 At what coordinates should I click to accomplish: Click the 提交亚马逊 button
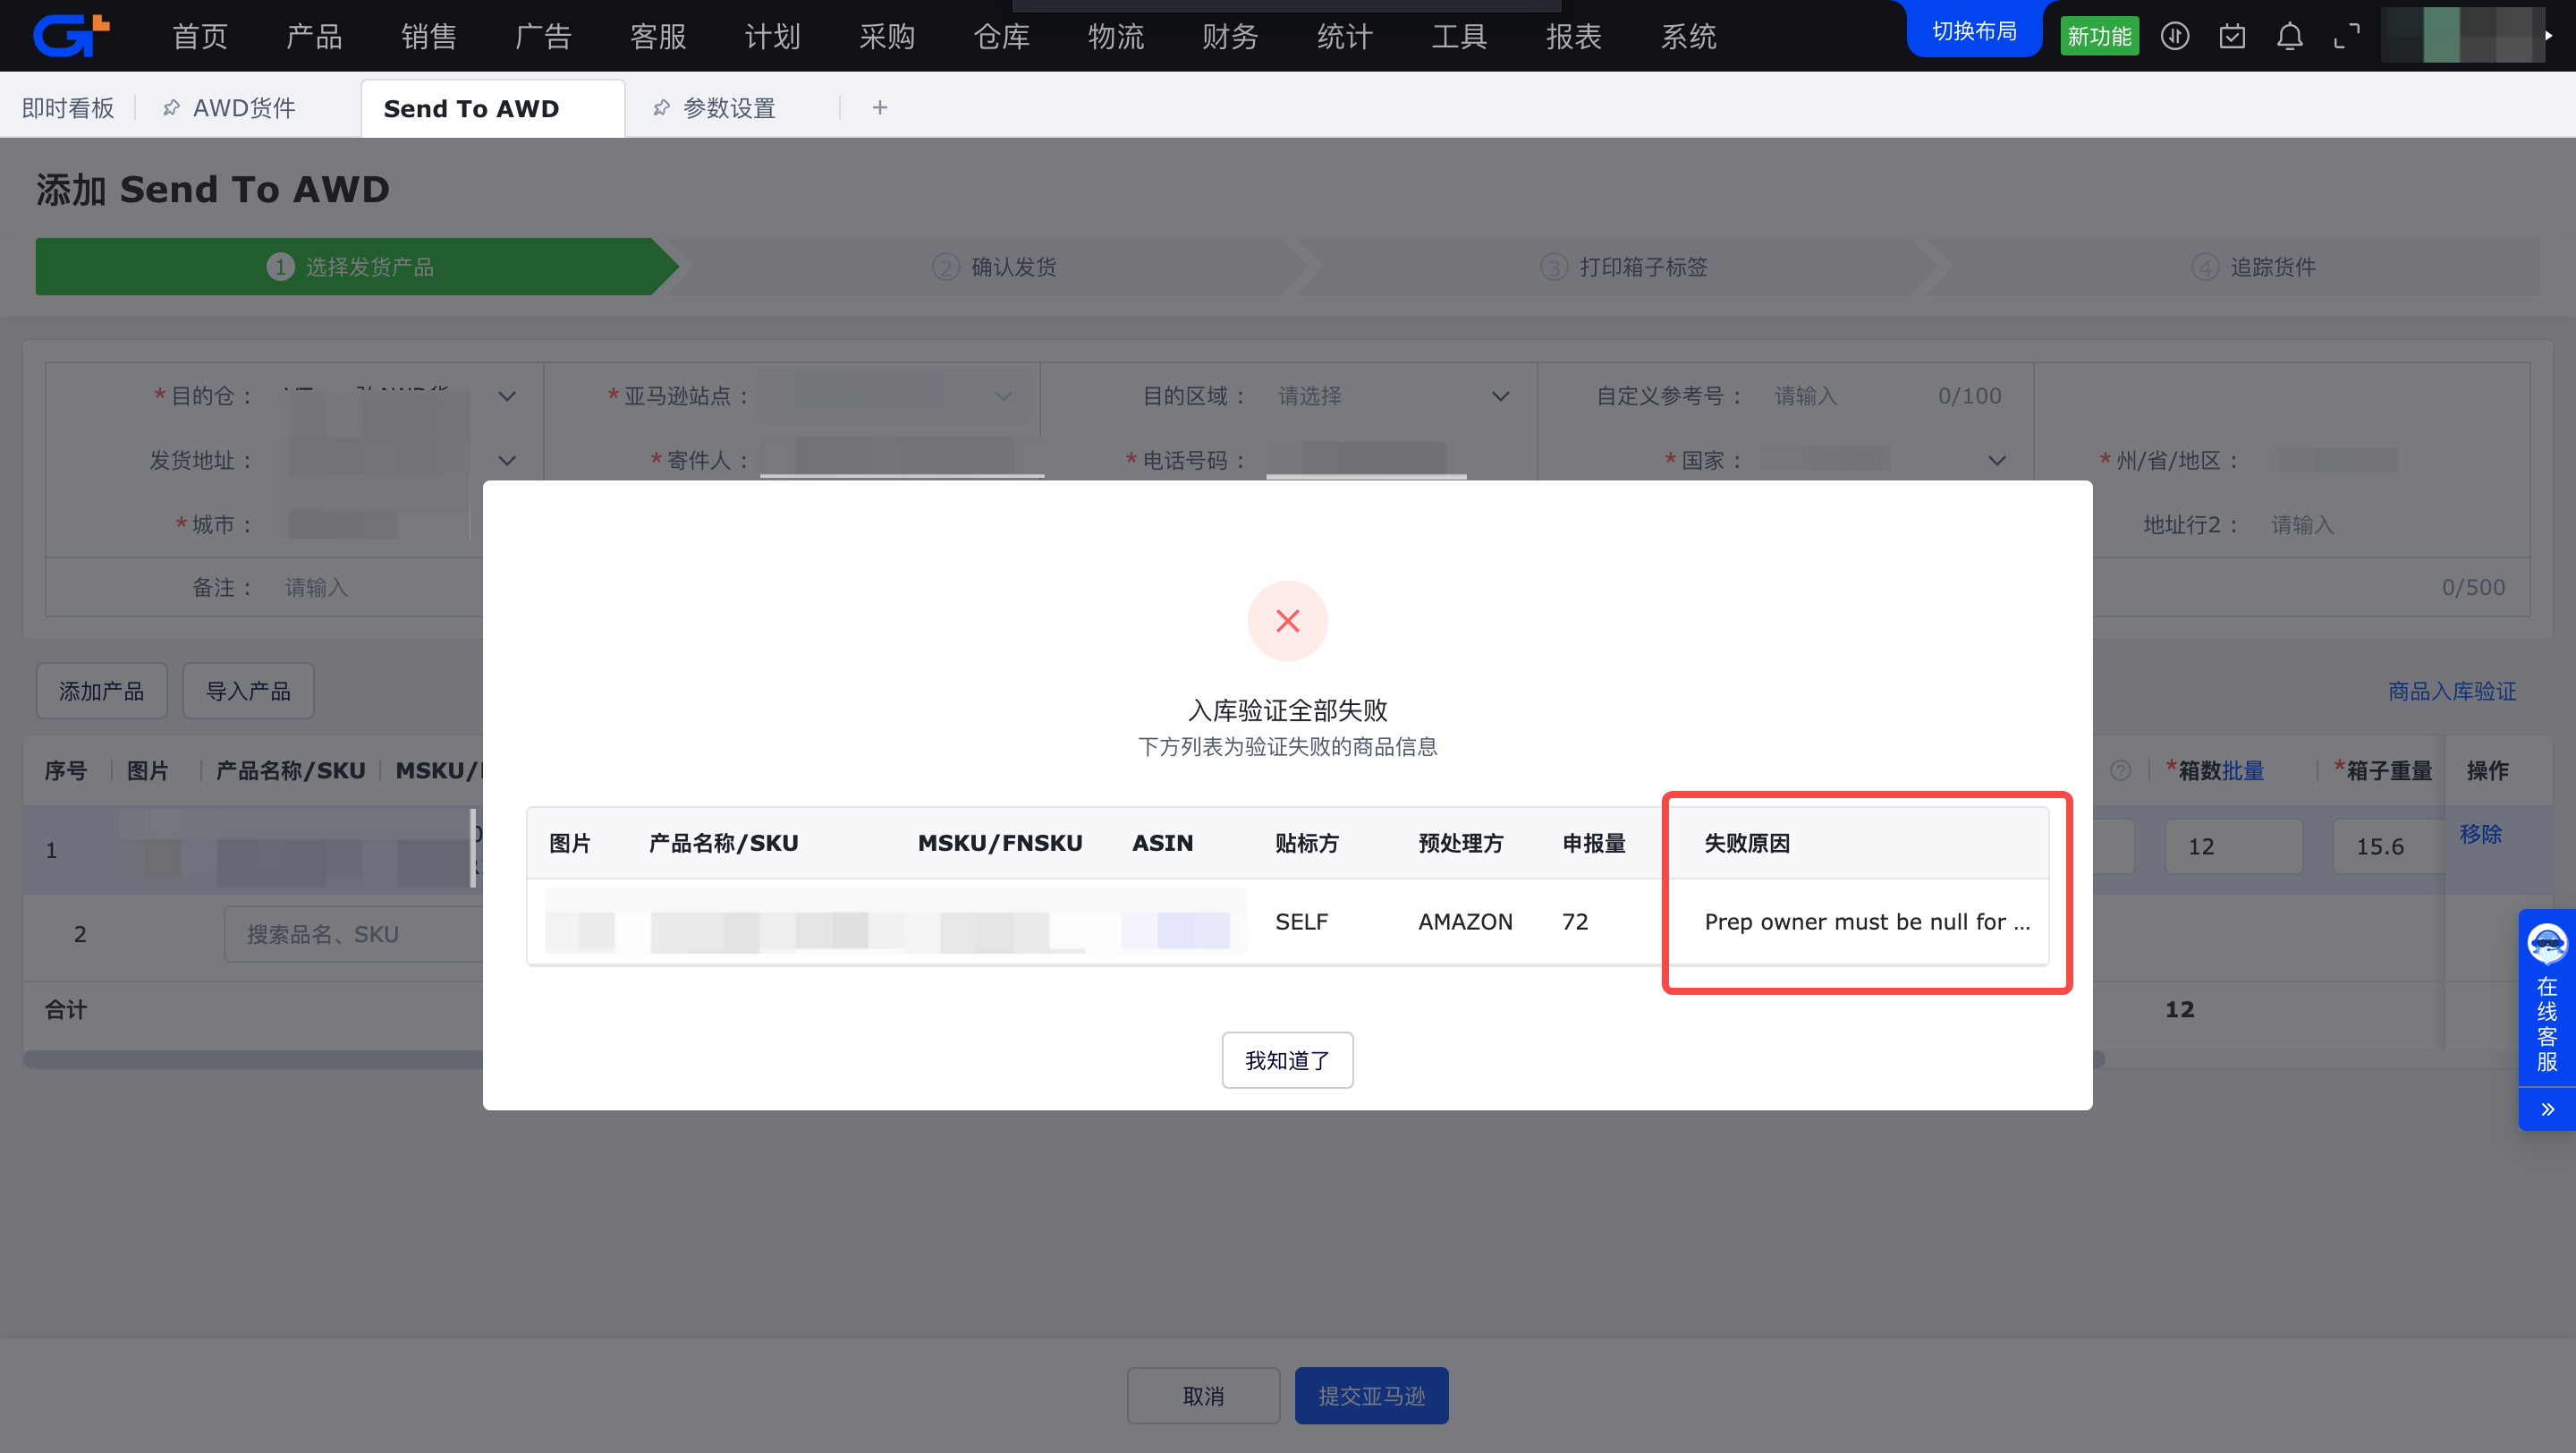coord(1372,1396)
